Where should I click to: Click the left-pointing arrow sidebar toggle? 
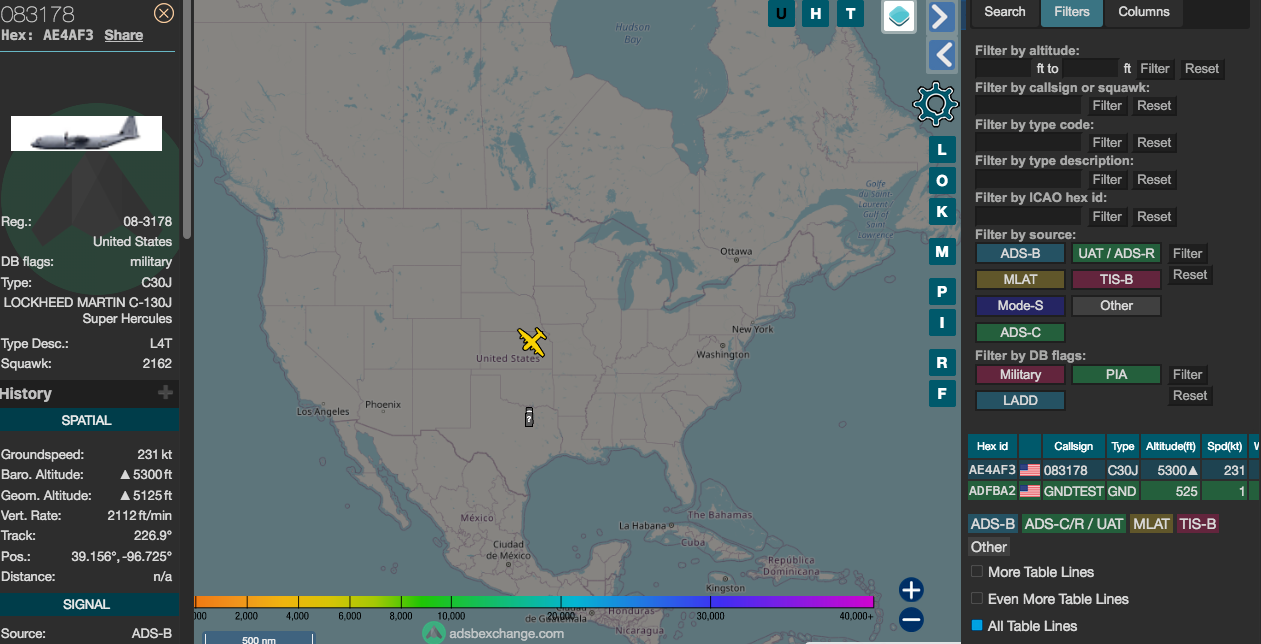point(940,54)
